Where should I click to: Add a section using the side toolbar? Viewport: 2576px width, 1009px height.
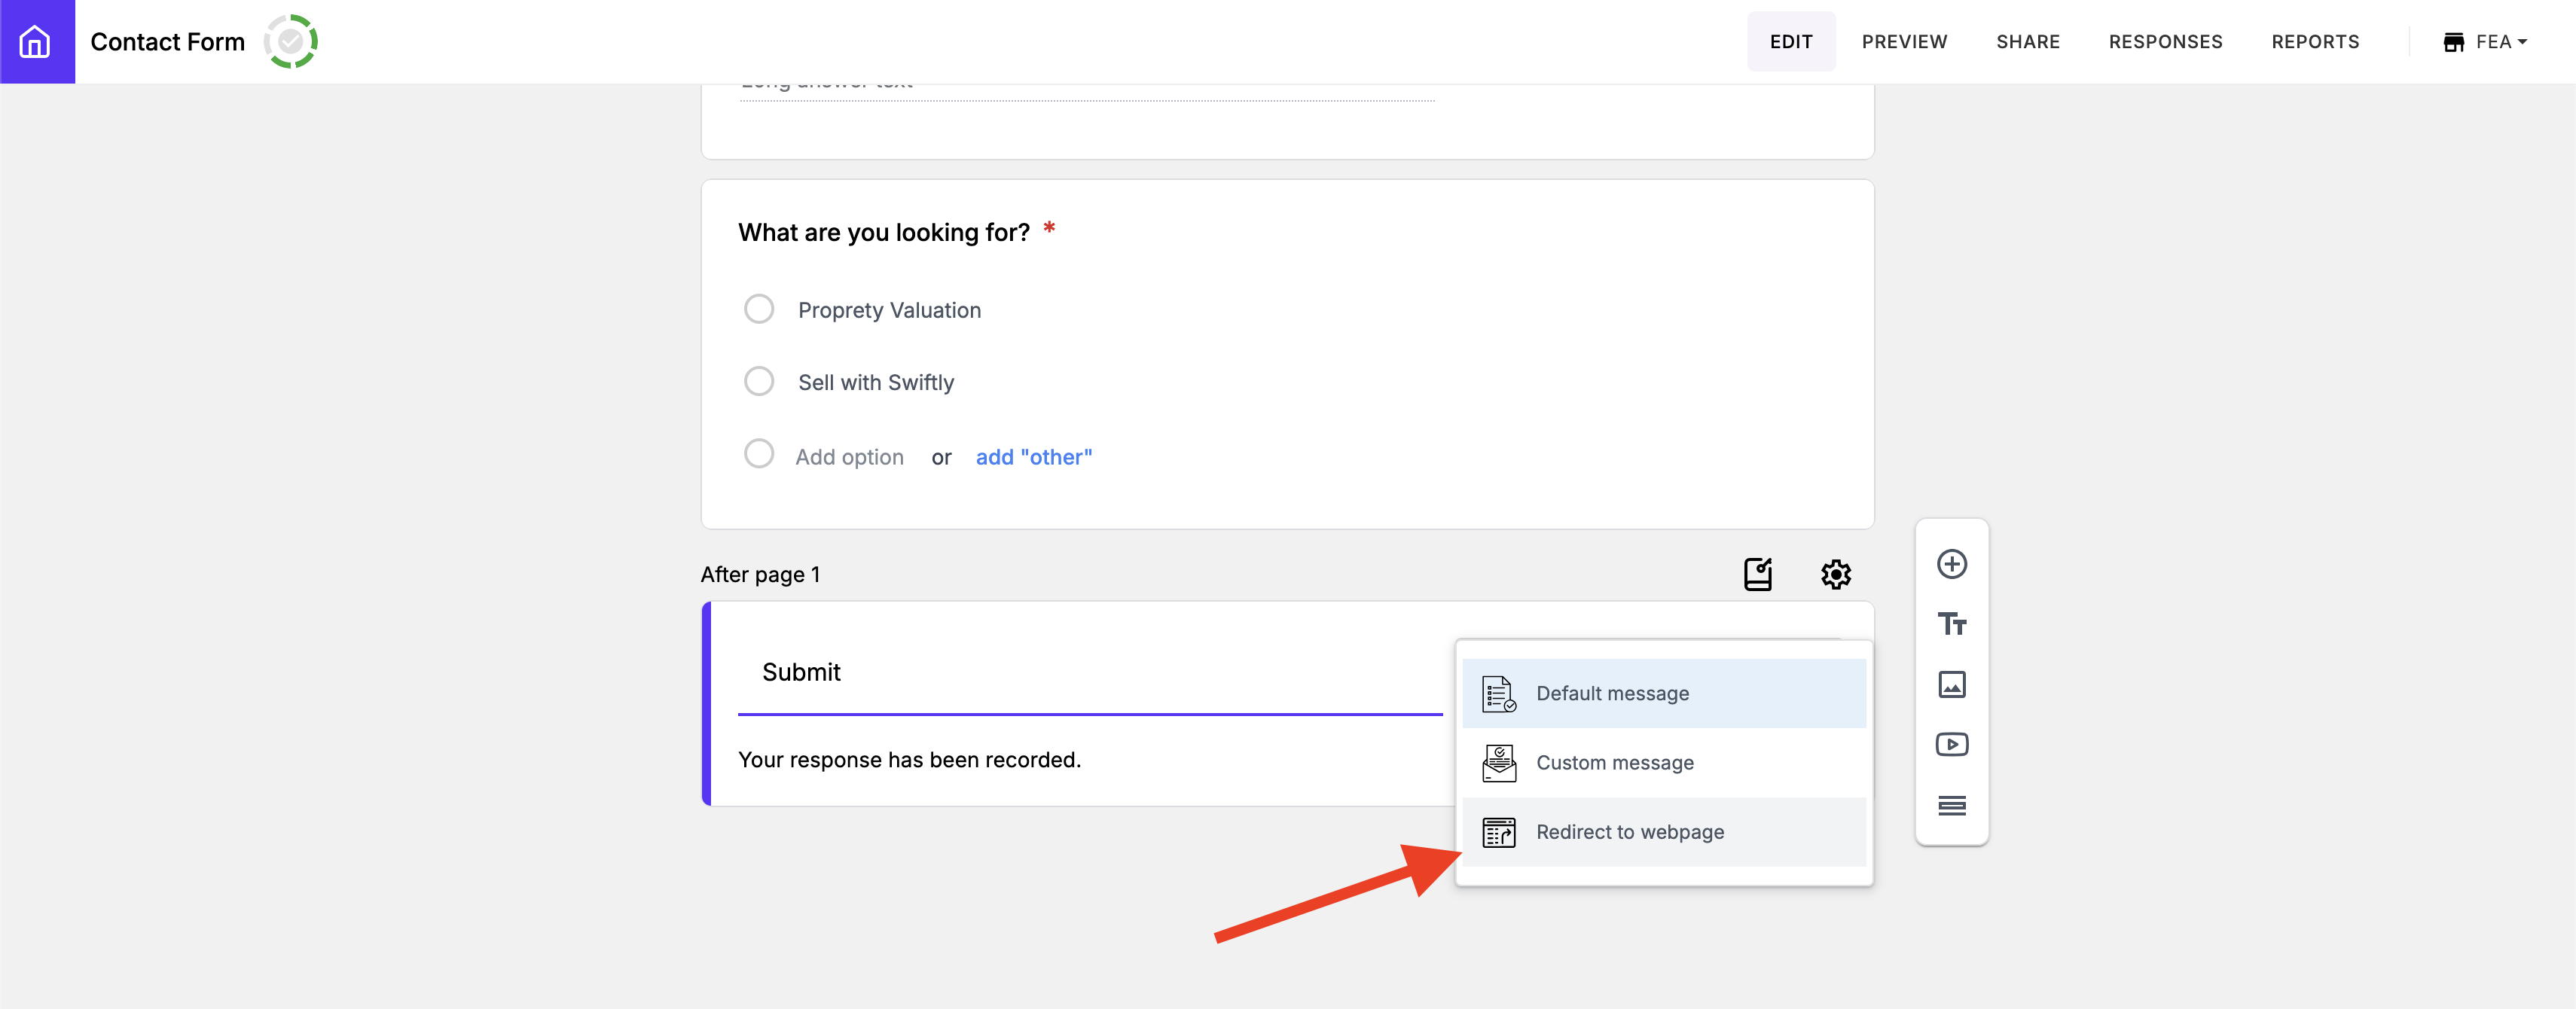click(1951, 806)
